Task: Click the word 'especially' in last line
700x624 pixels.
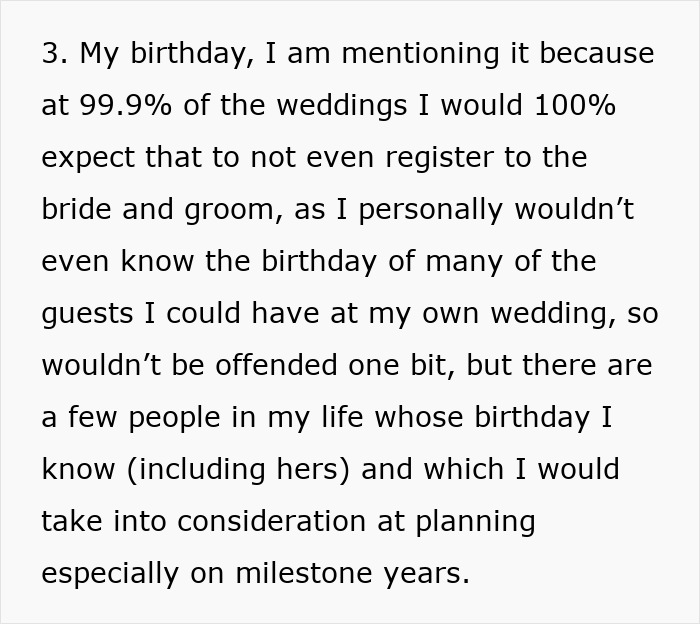Action: coord(110,574)
